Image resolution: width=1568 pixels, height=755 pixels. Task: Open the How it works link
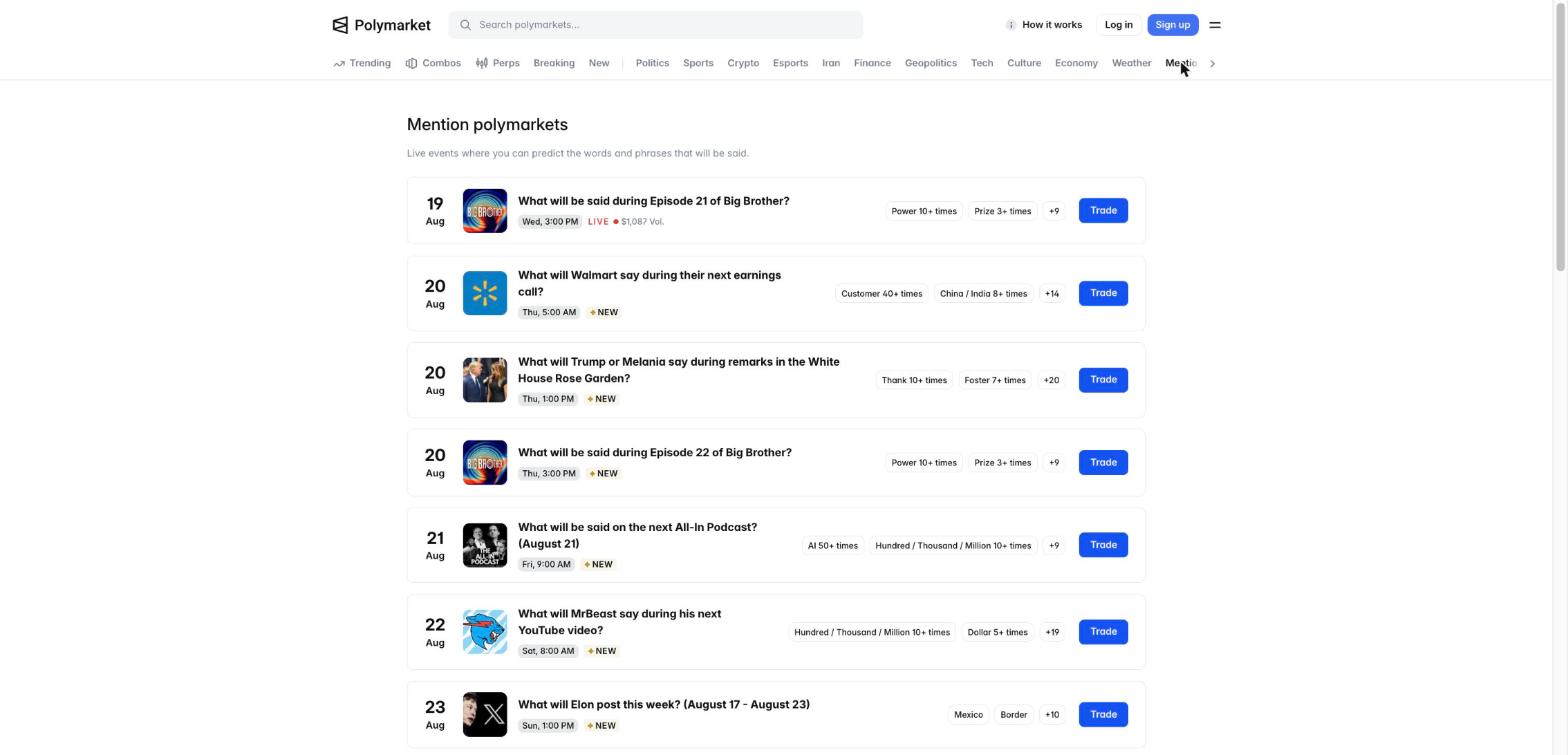(1044, 25)
